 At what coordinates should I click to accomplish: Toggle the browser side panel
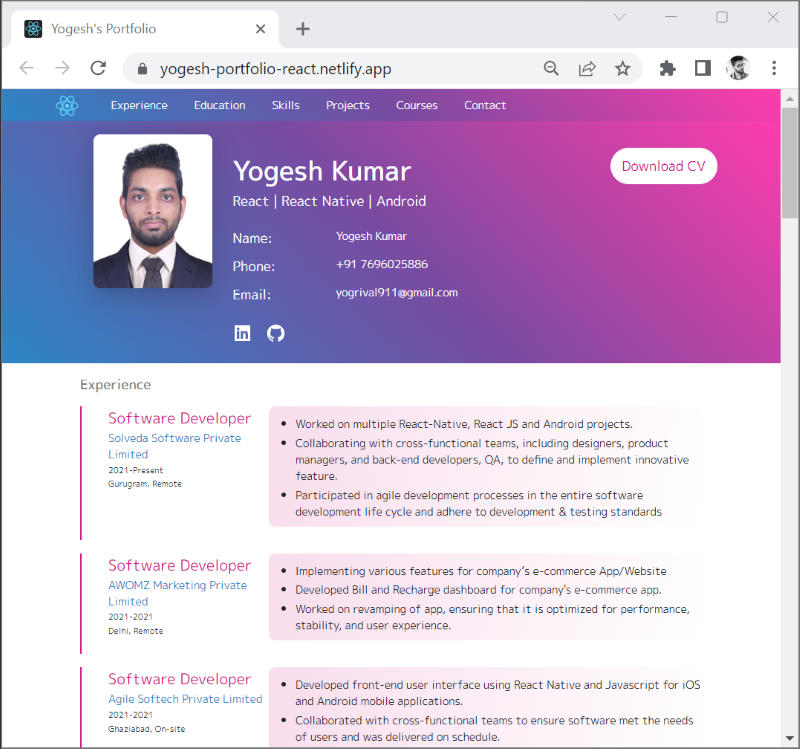click(703, 68)
